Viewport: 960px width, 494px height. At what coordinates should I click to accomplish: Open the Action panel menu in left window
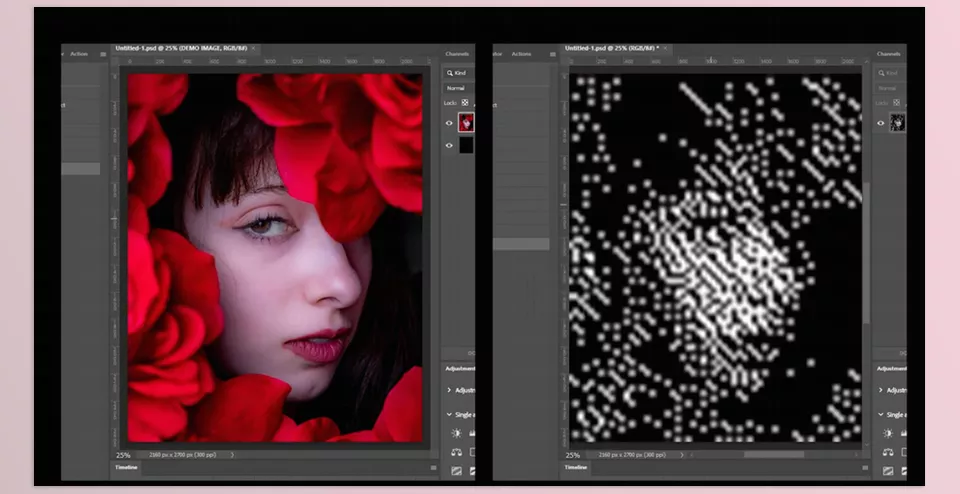(103, 54)
